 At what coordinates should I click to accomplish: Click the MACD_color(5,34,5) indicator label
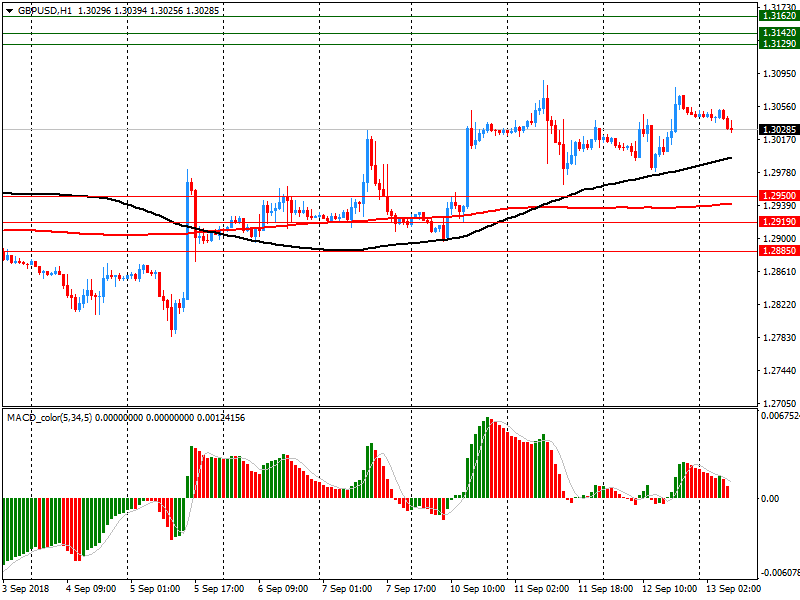click(49, 417)
